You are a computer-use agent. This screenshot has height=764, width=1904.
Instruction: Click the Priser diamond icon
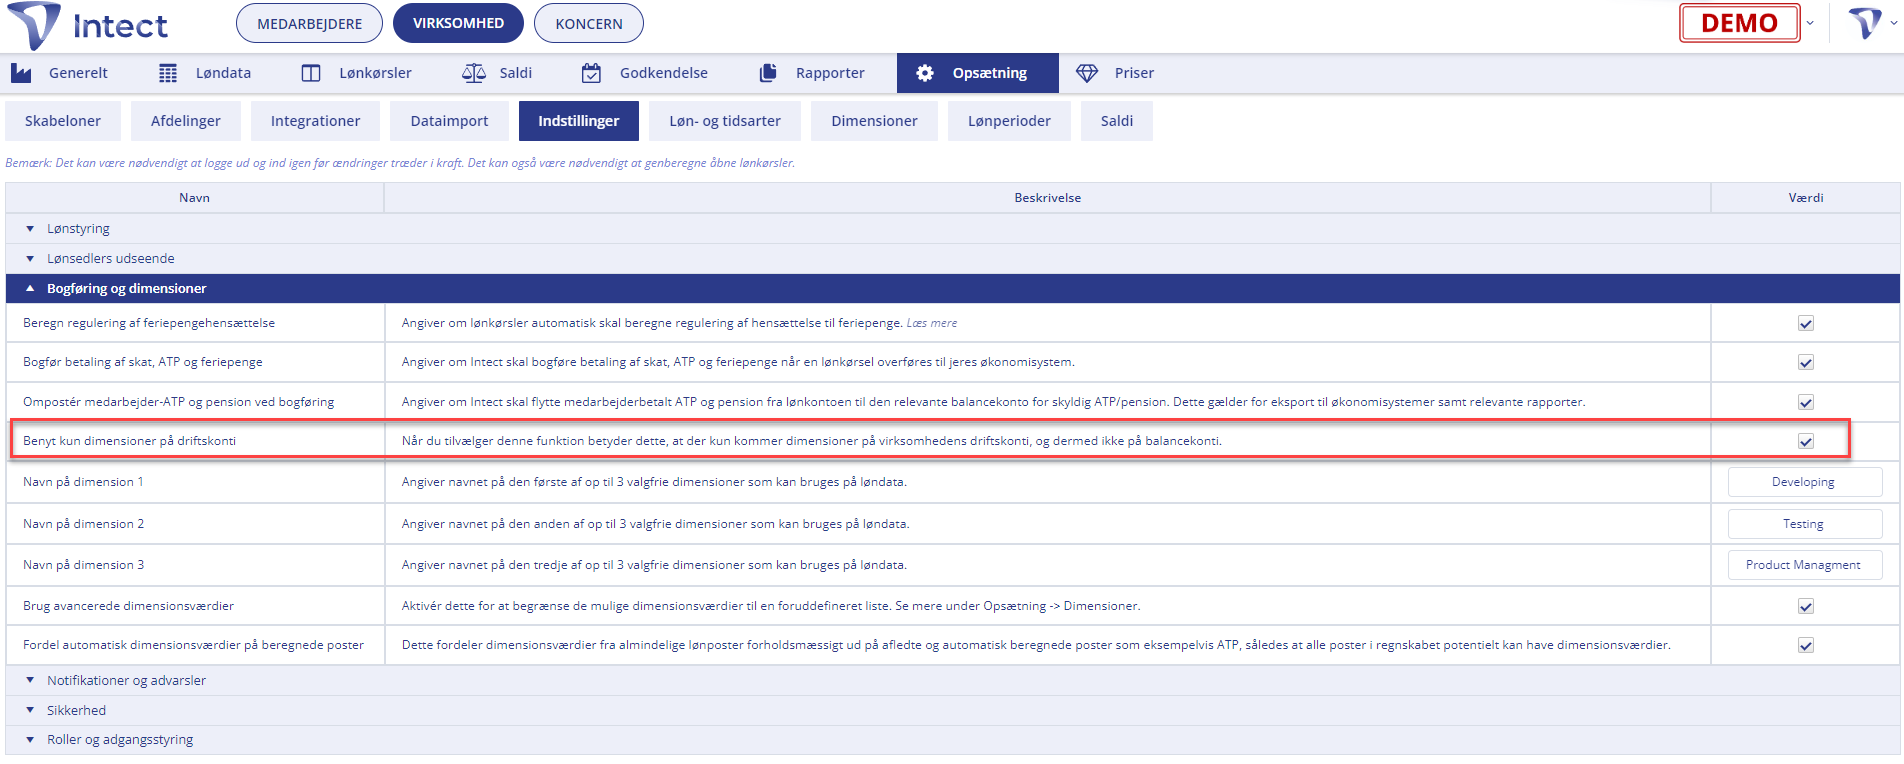(x=1087, y=73)
